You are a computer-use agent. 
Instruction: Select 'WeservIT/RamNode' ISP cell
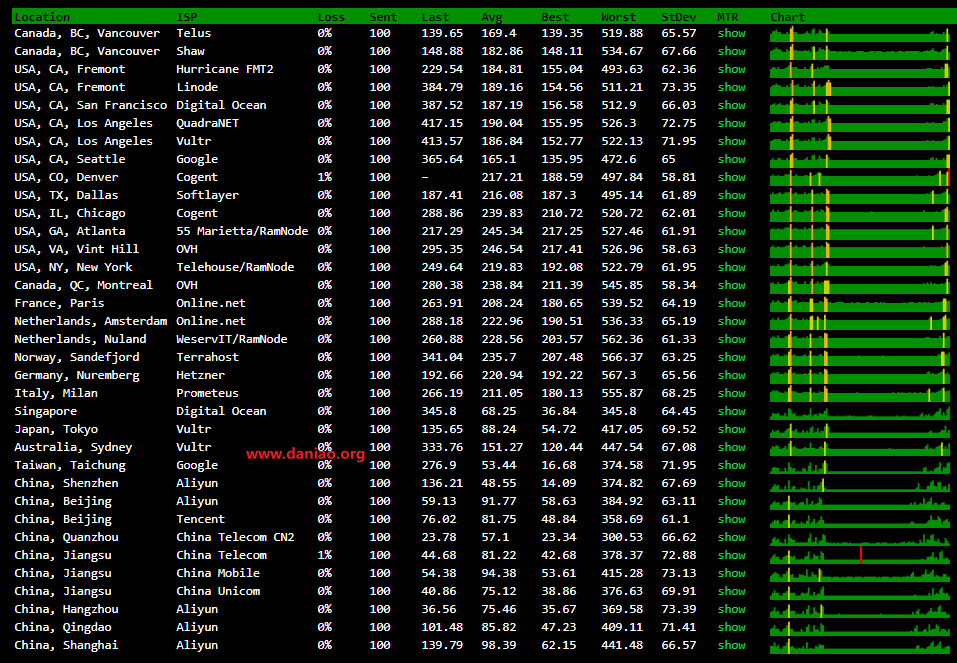click(x=232, y=339)
